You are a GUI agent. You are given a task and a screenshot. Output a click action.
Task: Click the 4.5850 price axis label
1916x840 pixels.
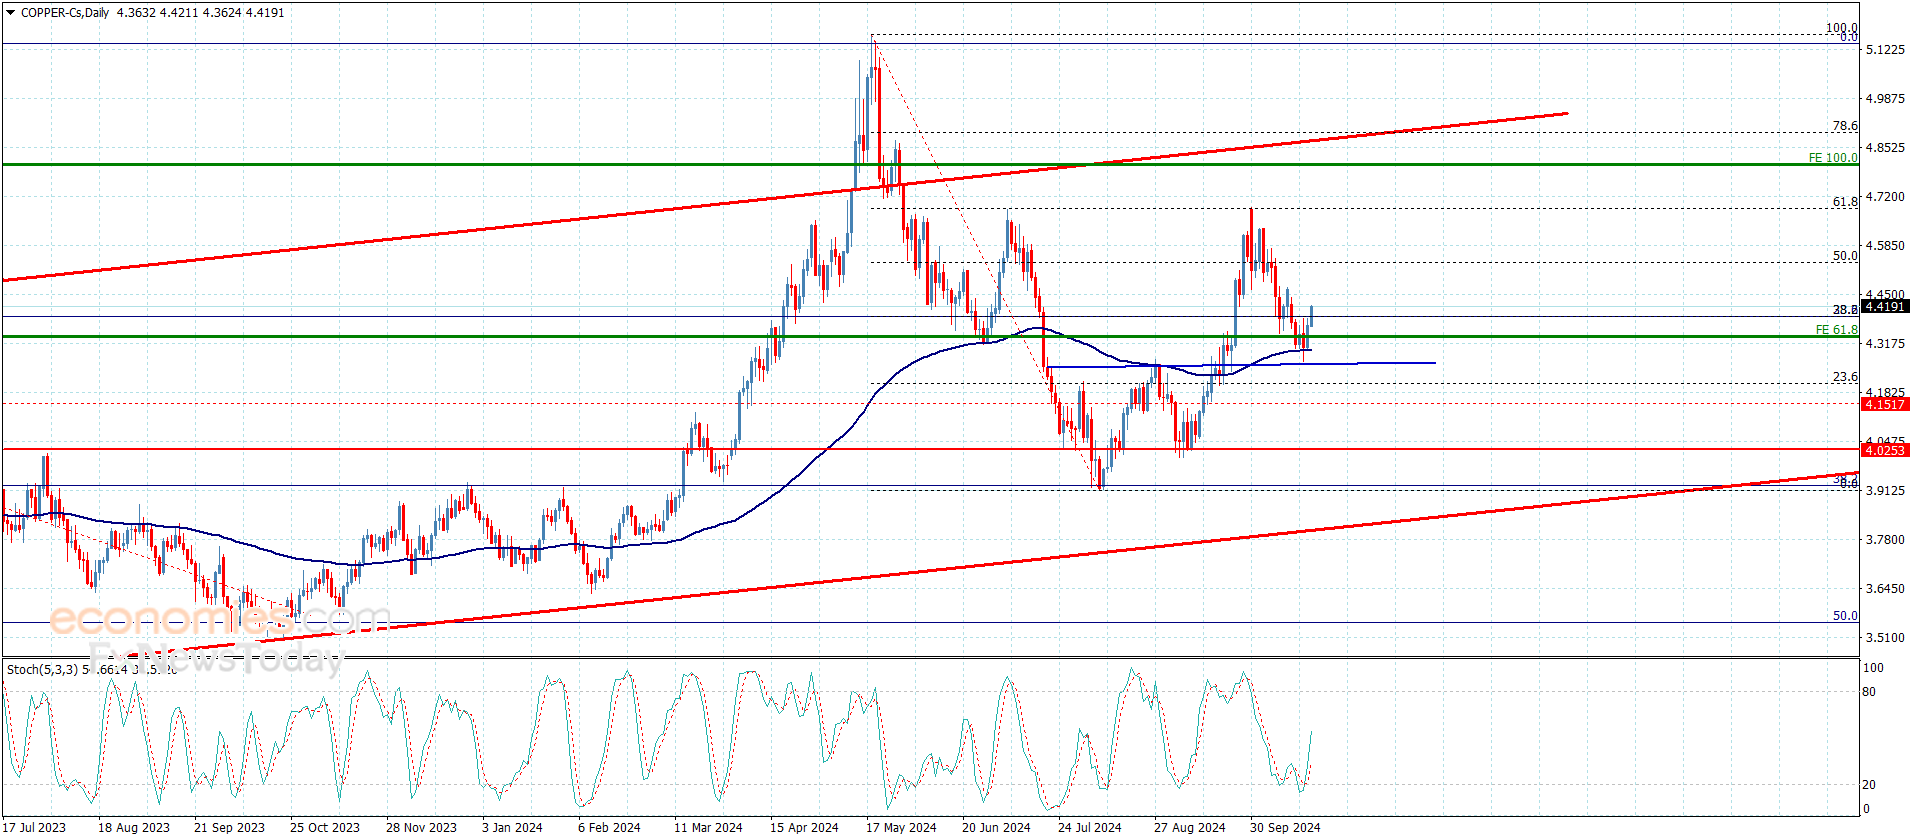(1884, 246)
